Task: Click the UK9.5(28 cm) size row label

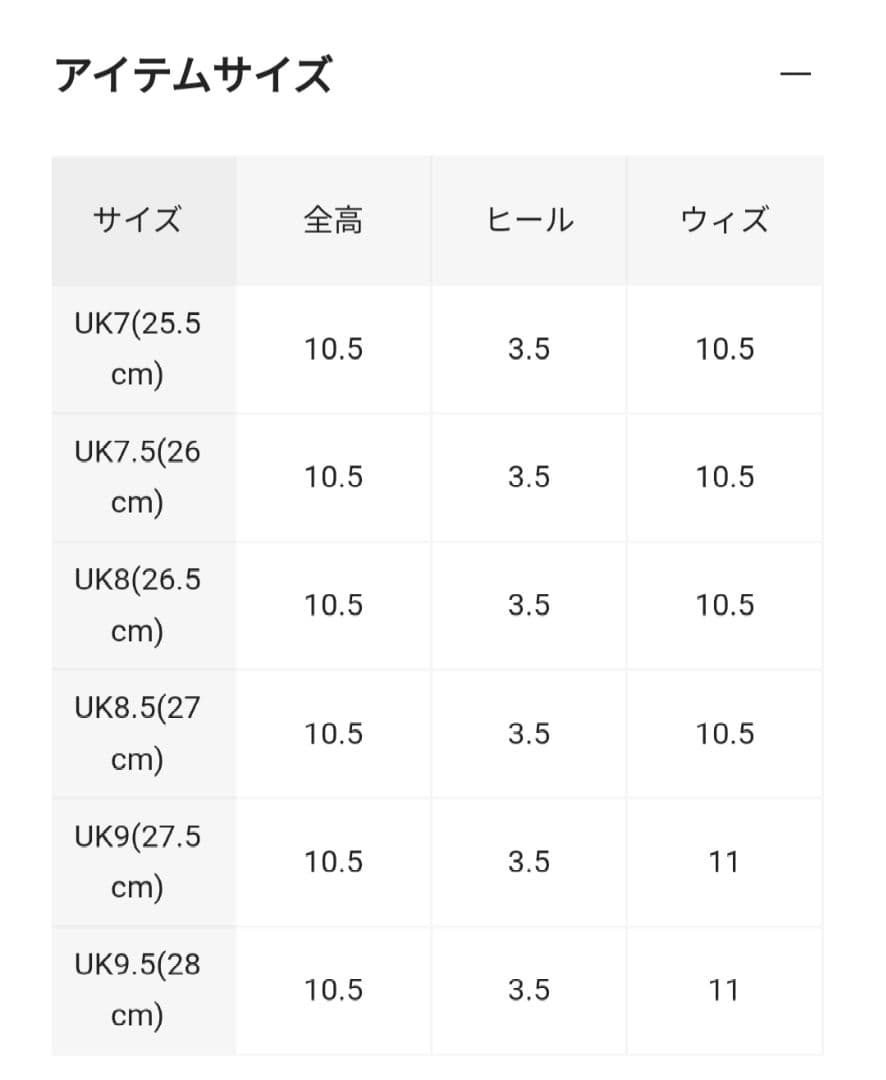Action: (139, 989)
